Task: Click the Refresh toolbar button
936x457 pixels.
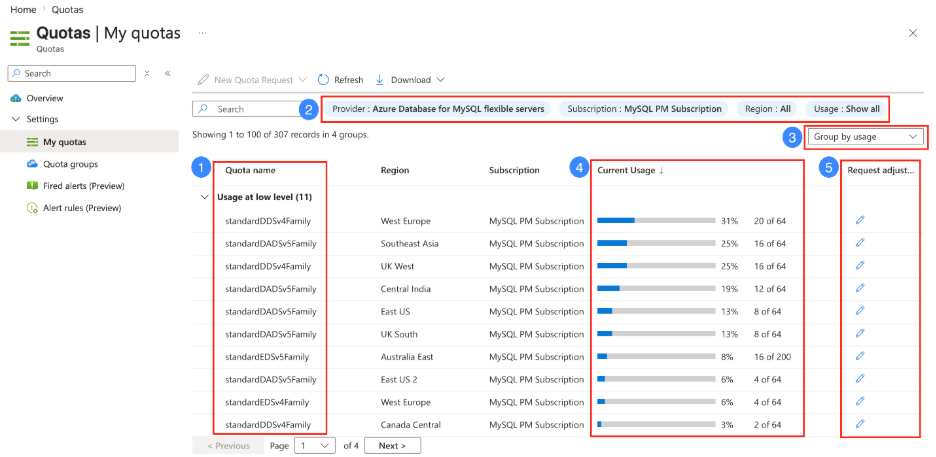Action: [340, 80]
